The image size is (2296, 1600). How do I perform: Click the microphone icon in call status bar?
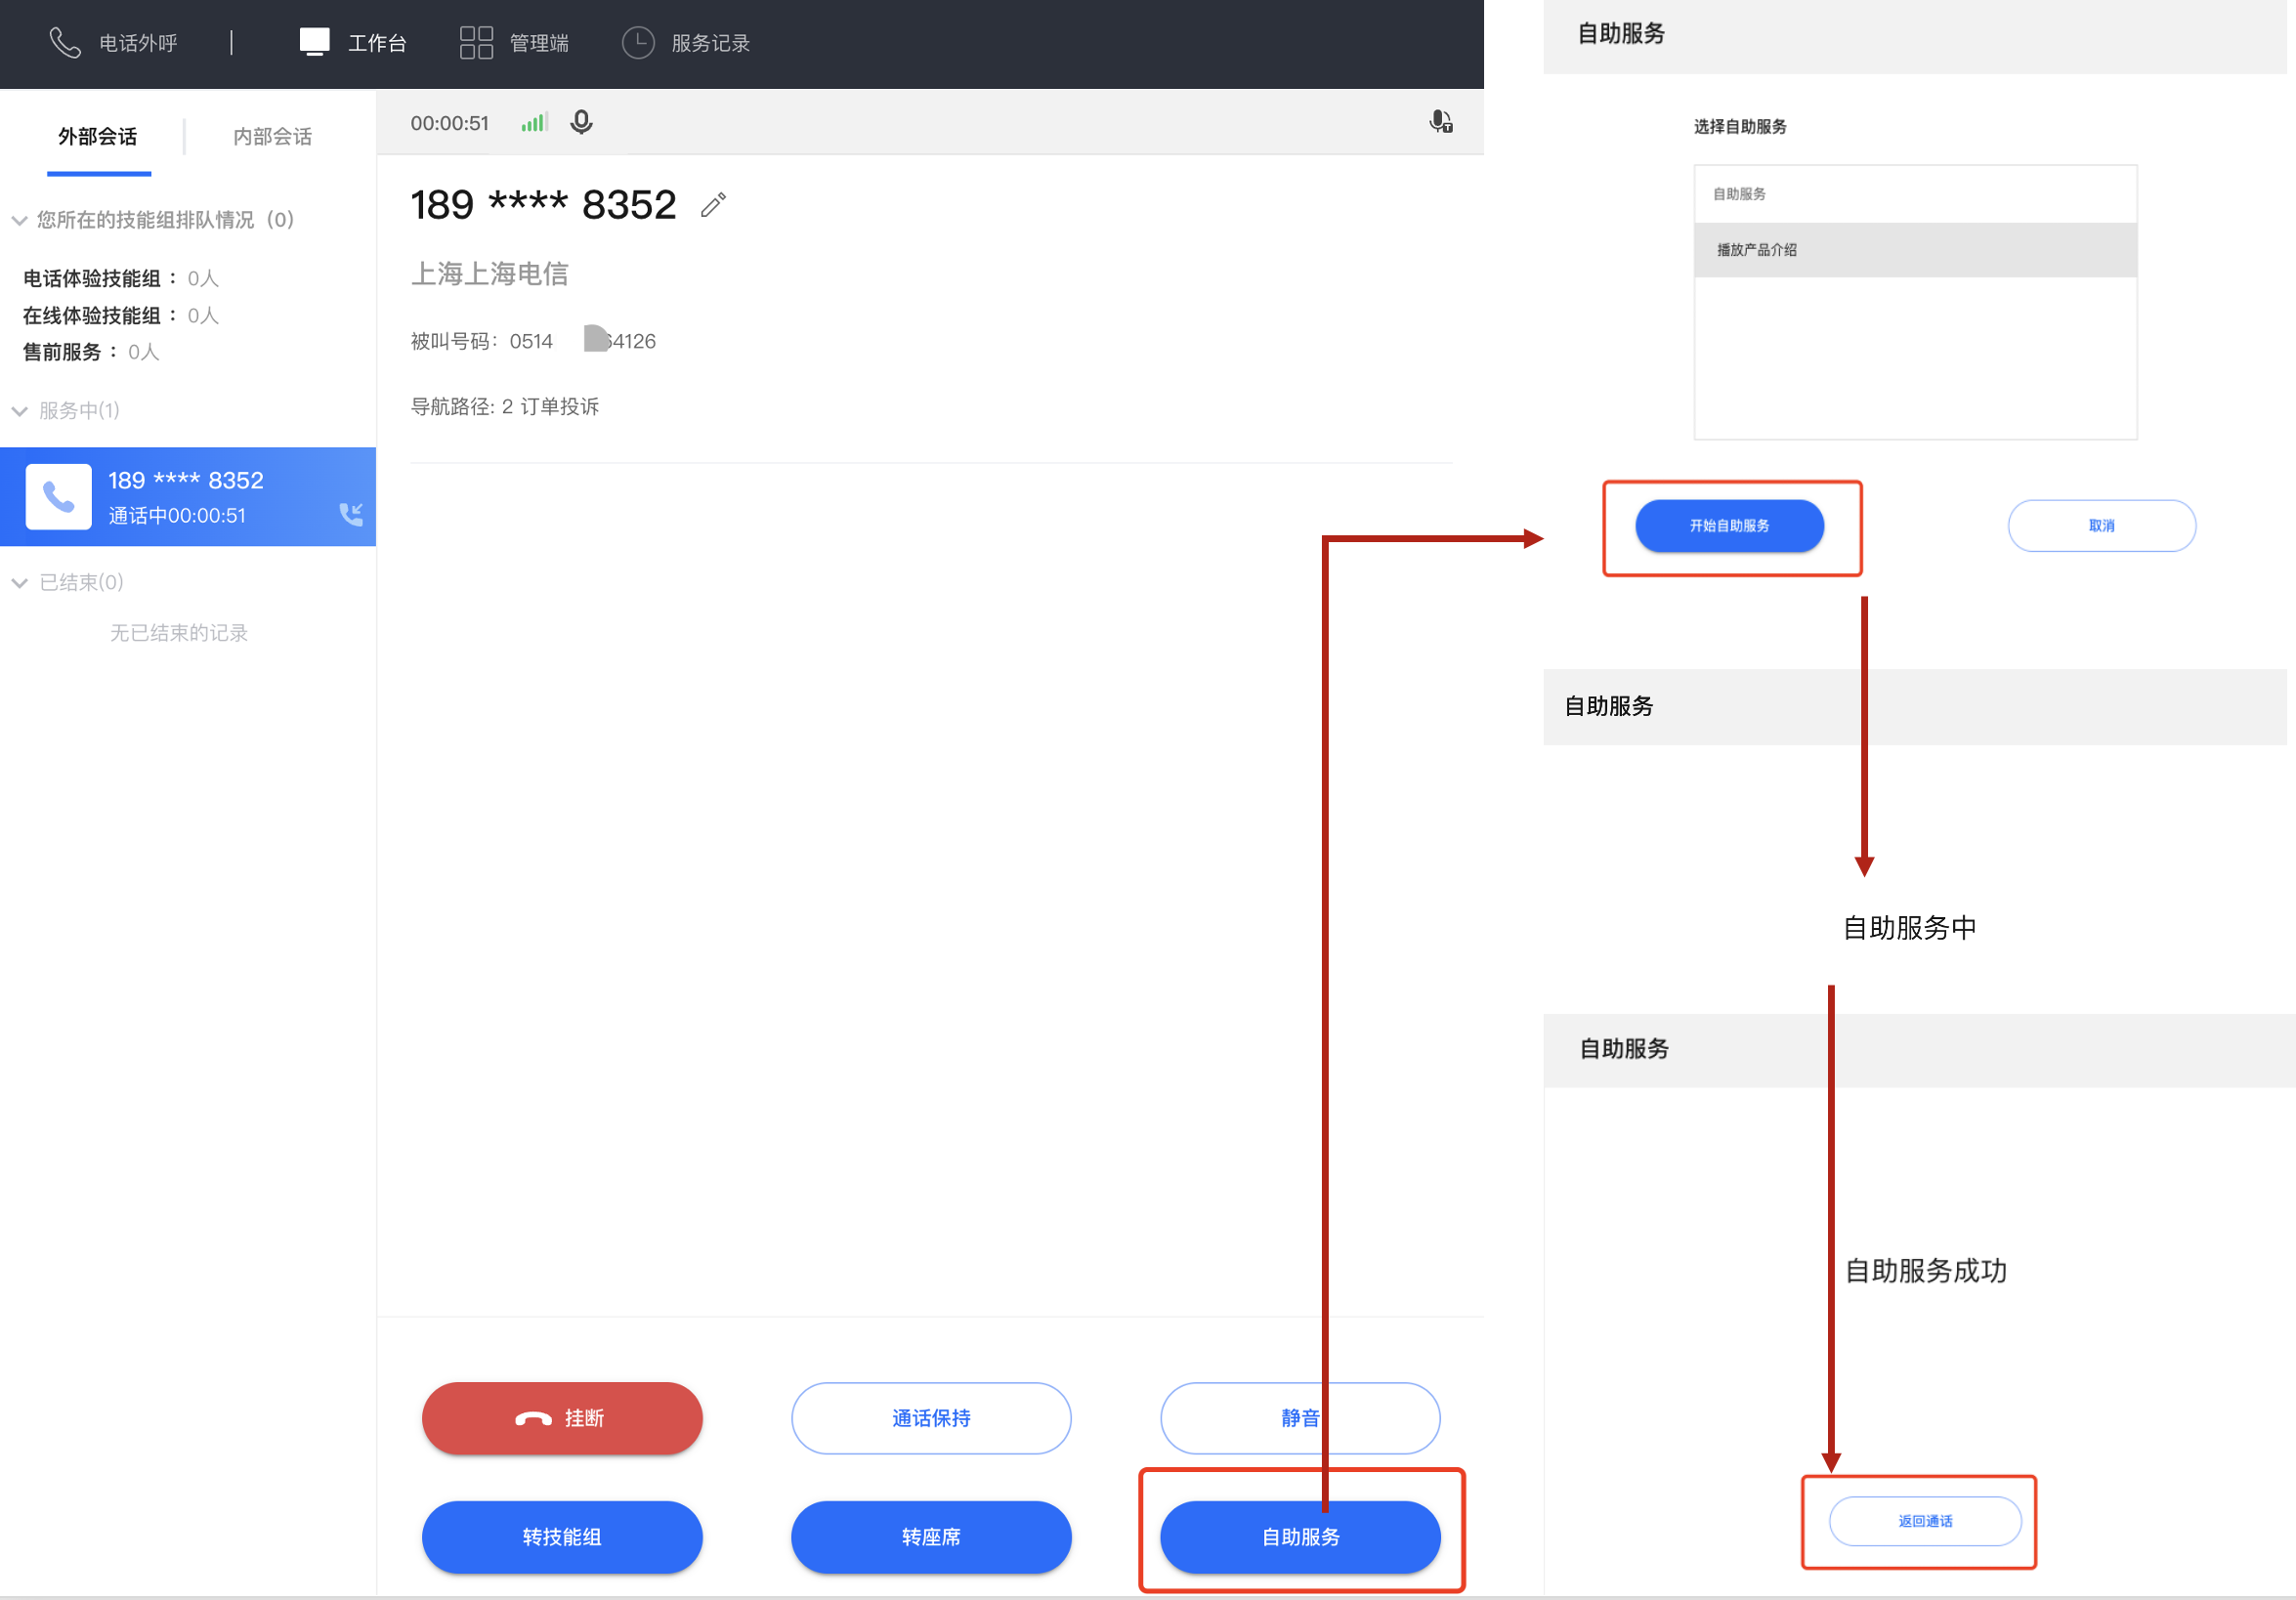tap(581, 122)
